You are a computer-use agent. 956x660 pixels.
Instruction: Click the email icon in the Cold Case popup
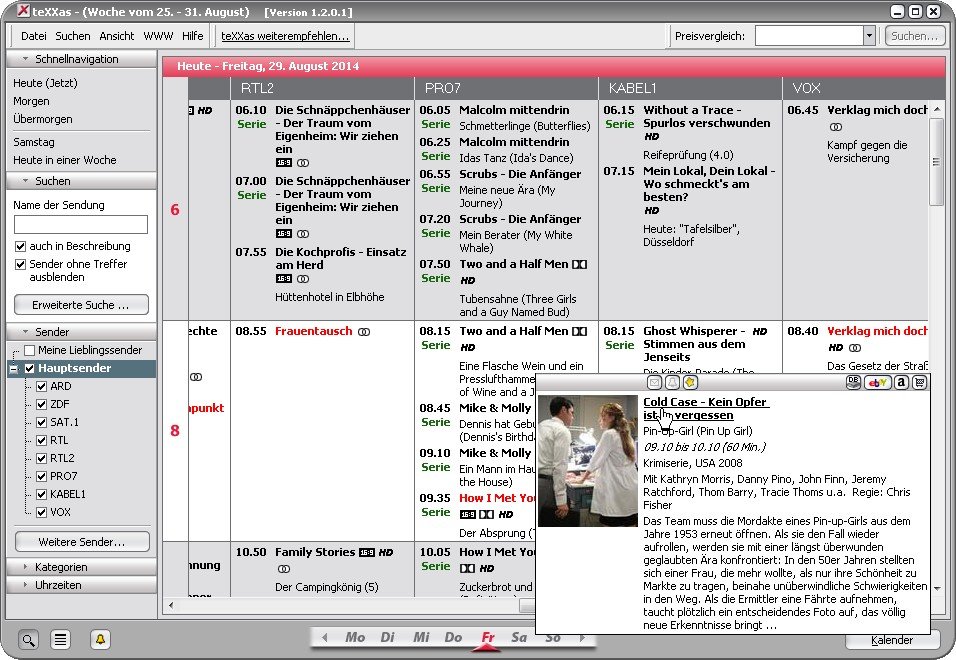click(654, 383)
